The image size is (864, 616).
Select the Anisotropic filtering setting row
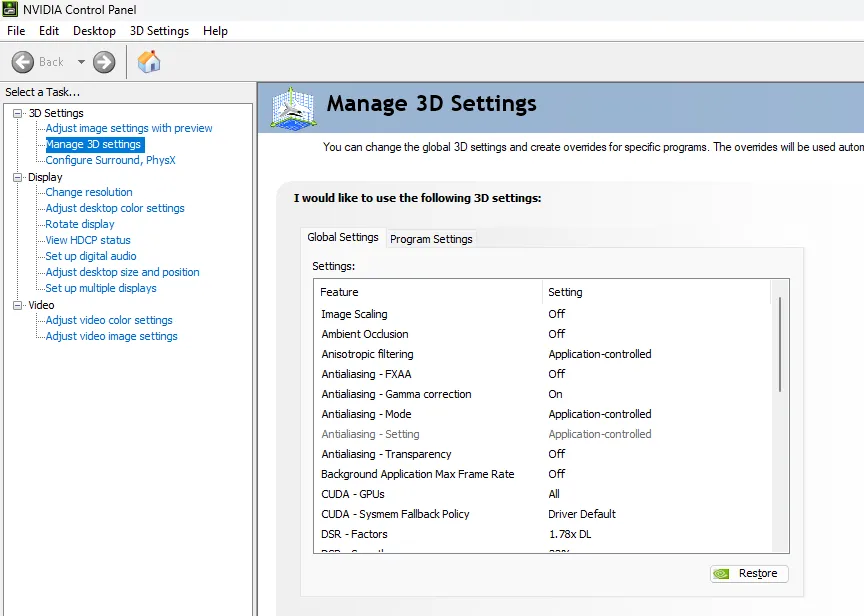pos(367,354)
